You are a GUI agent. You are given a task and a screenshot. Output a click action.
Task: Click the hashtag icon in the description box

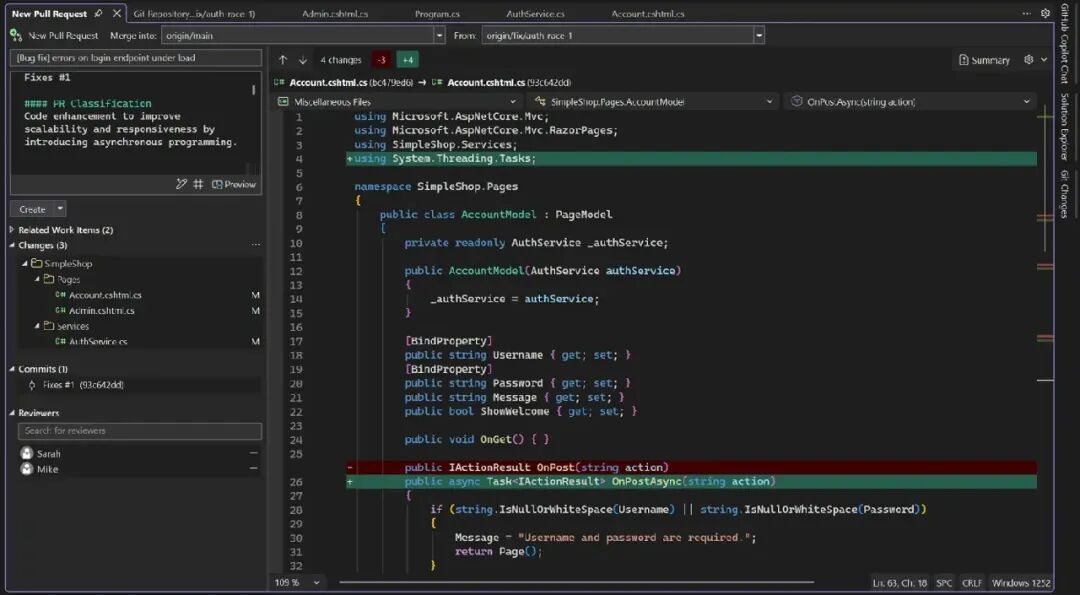coord(199,183)
